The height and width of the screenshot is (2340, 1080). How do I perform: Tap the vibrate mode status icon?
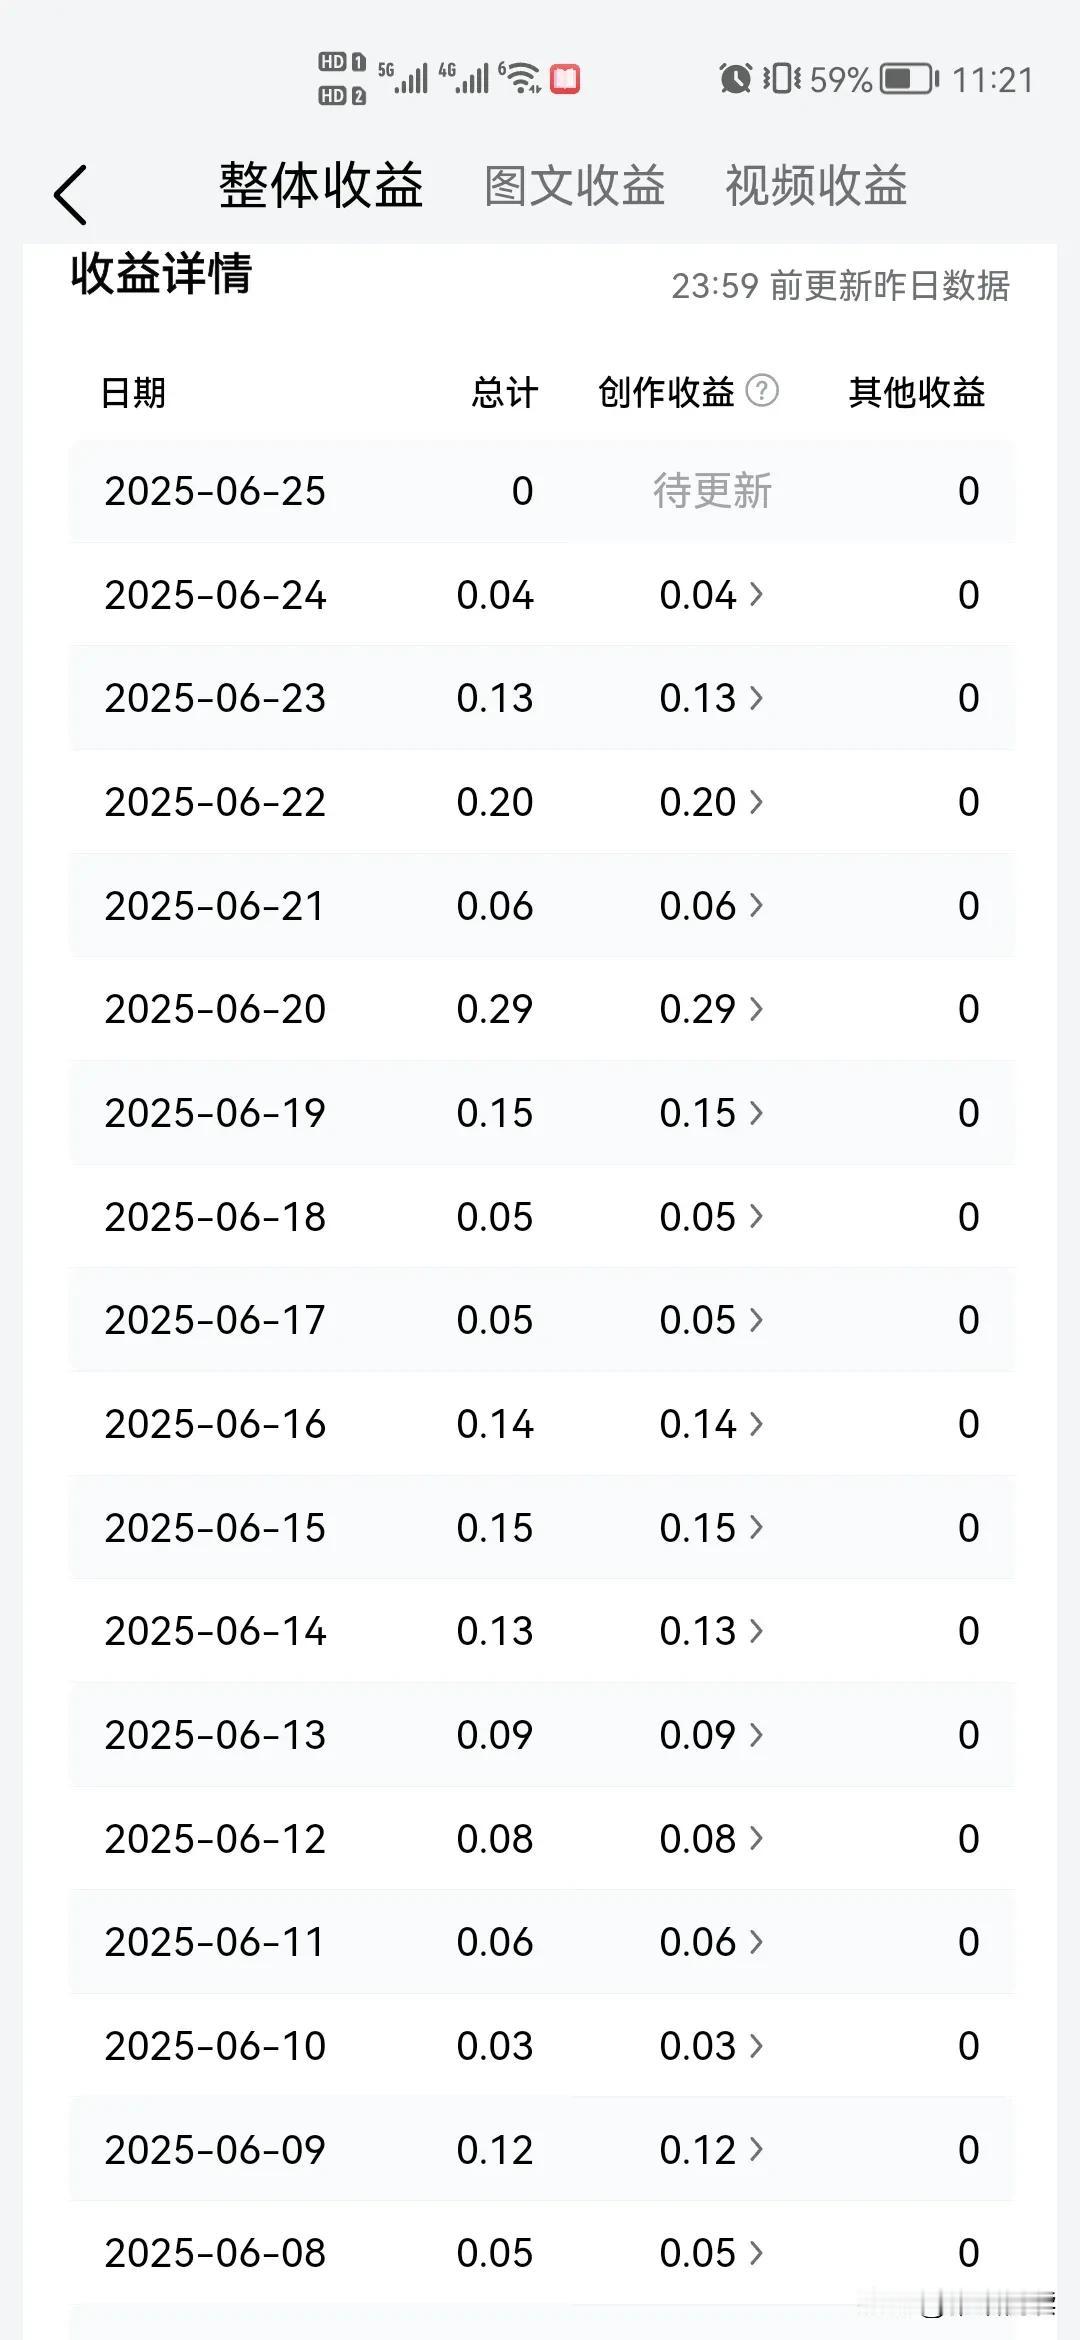point(782,78)
